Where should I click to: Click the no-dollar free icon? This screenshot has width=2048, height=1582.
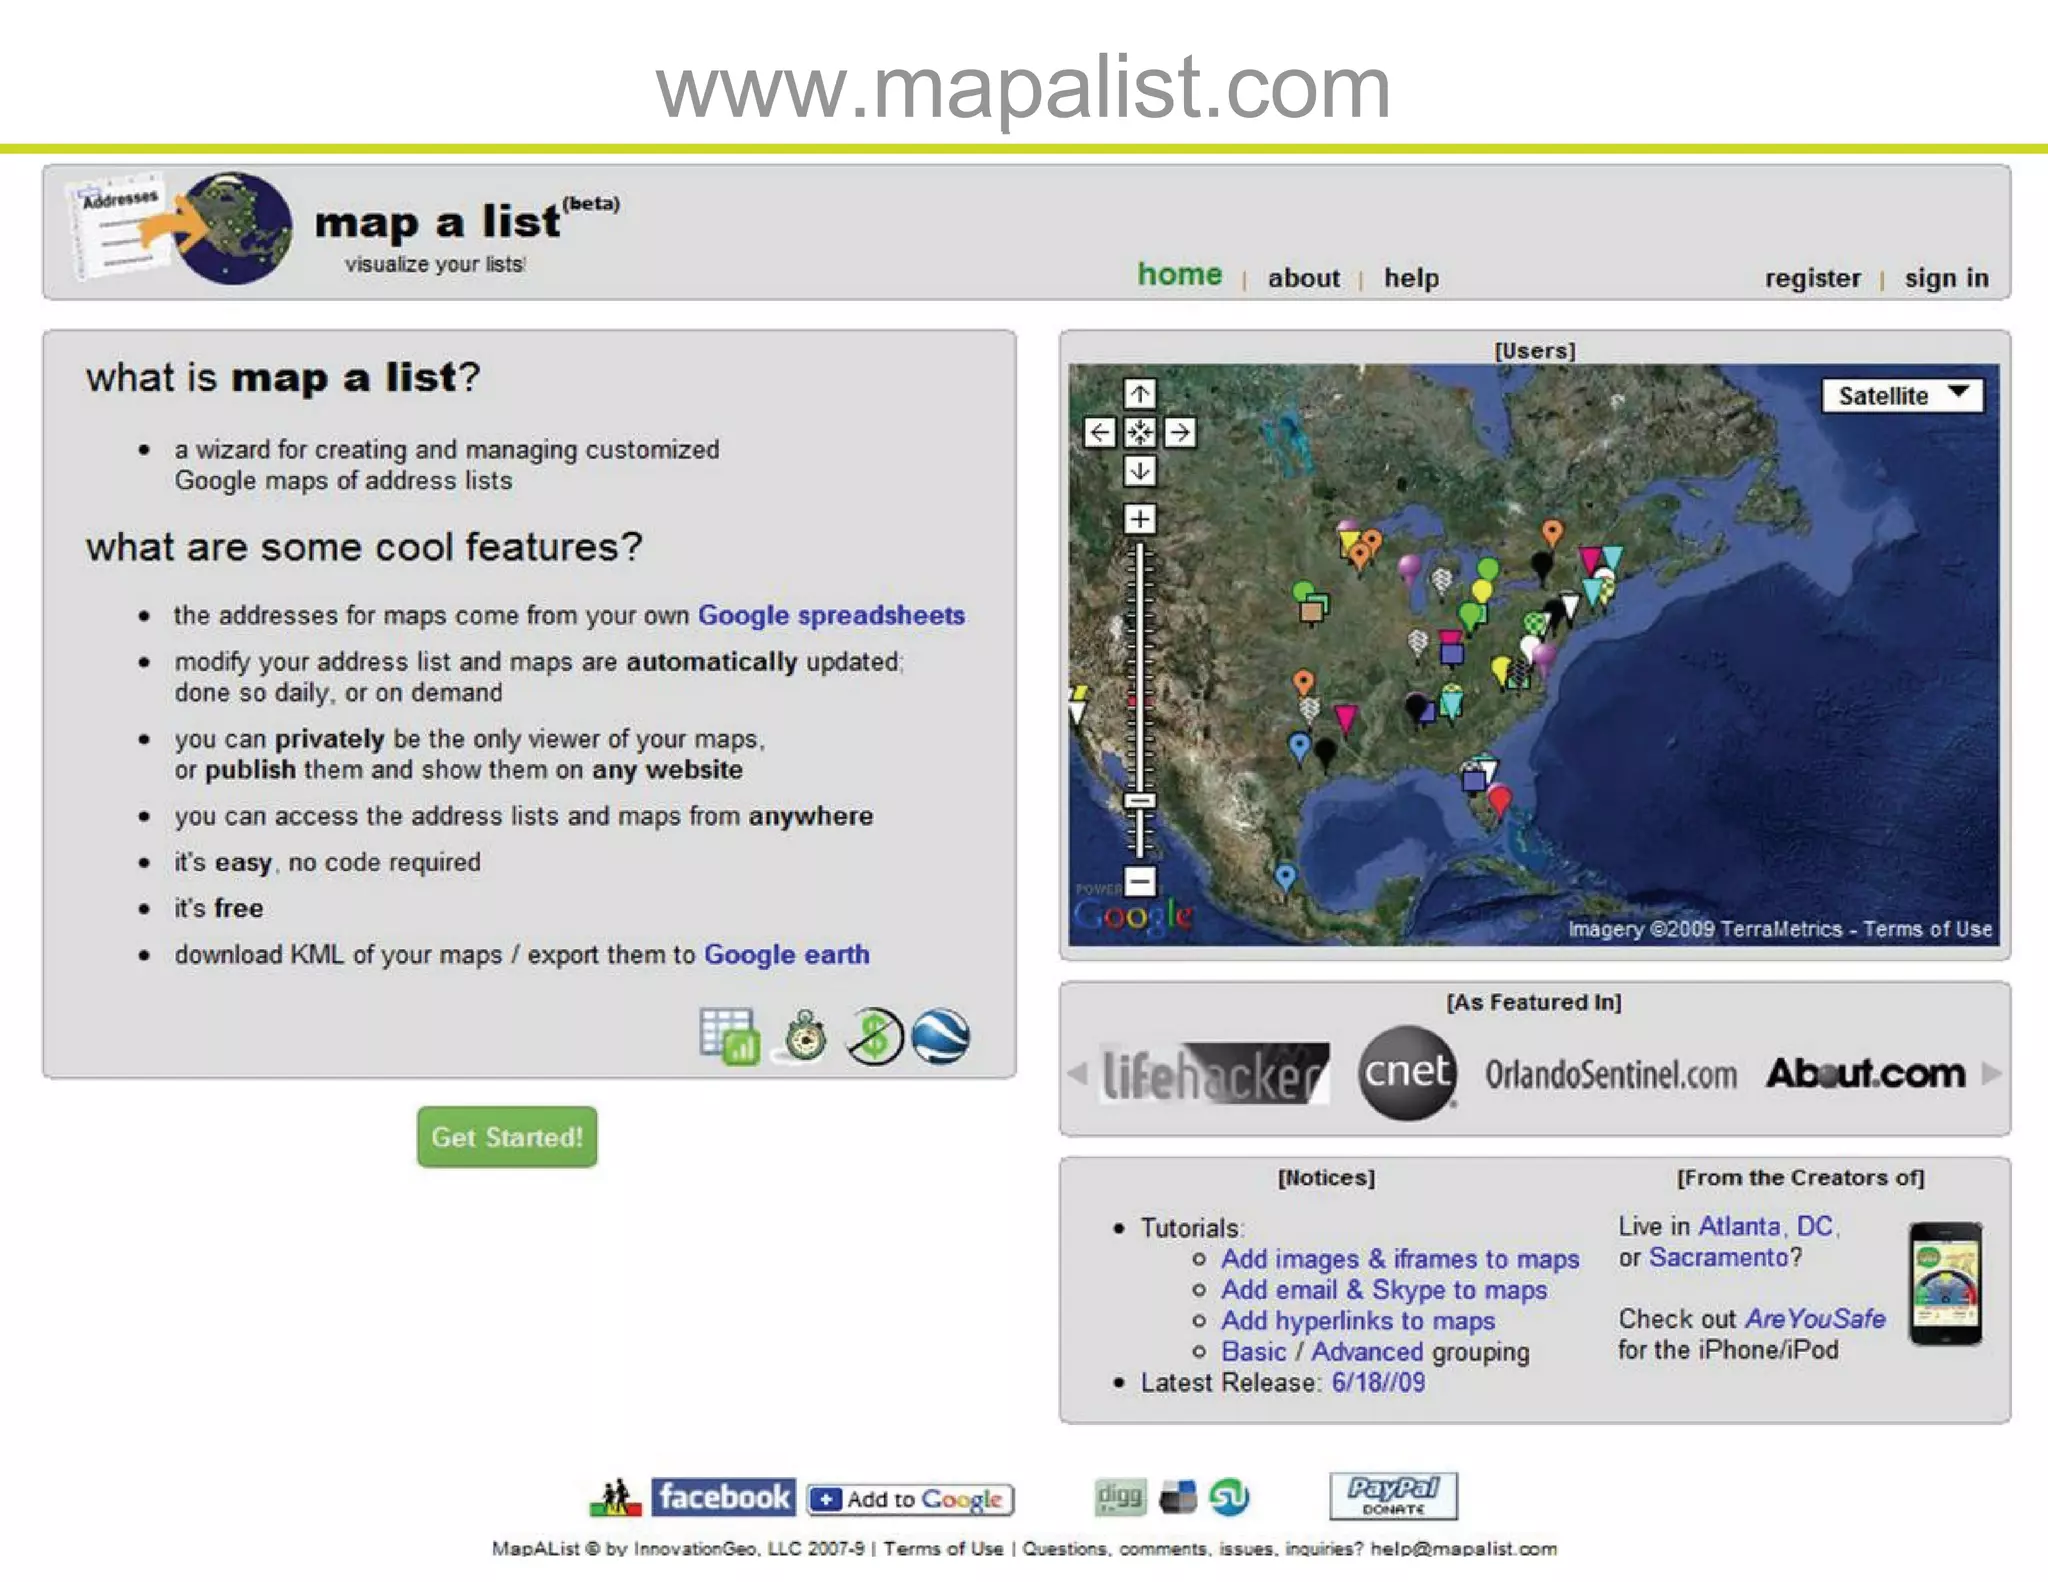coord(875,1036)
